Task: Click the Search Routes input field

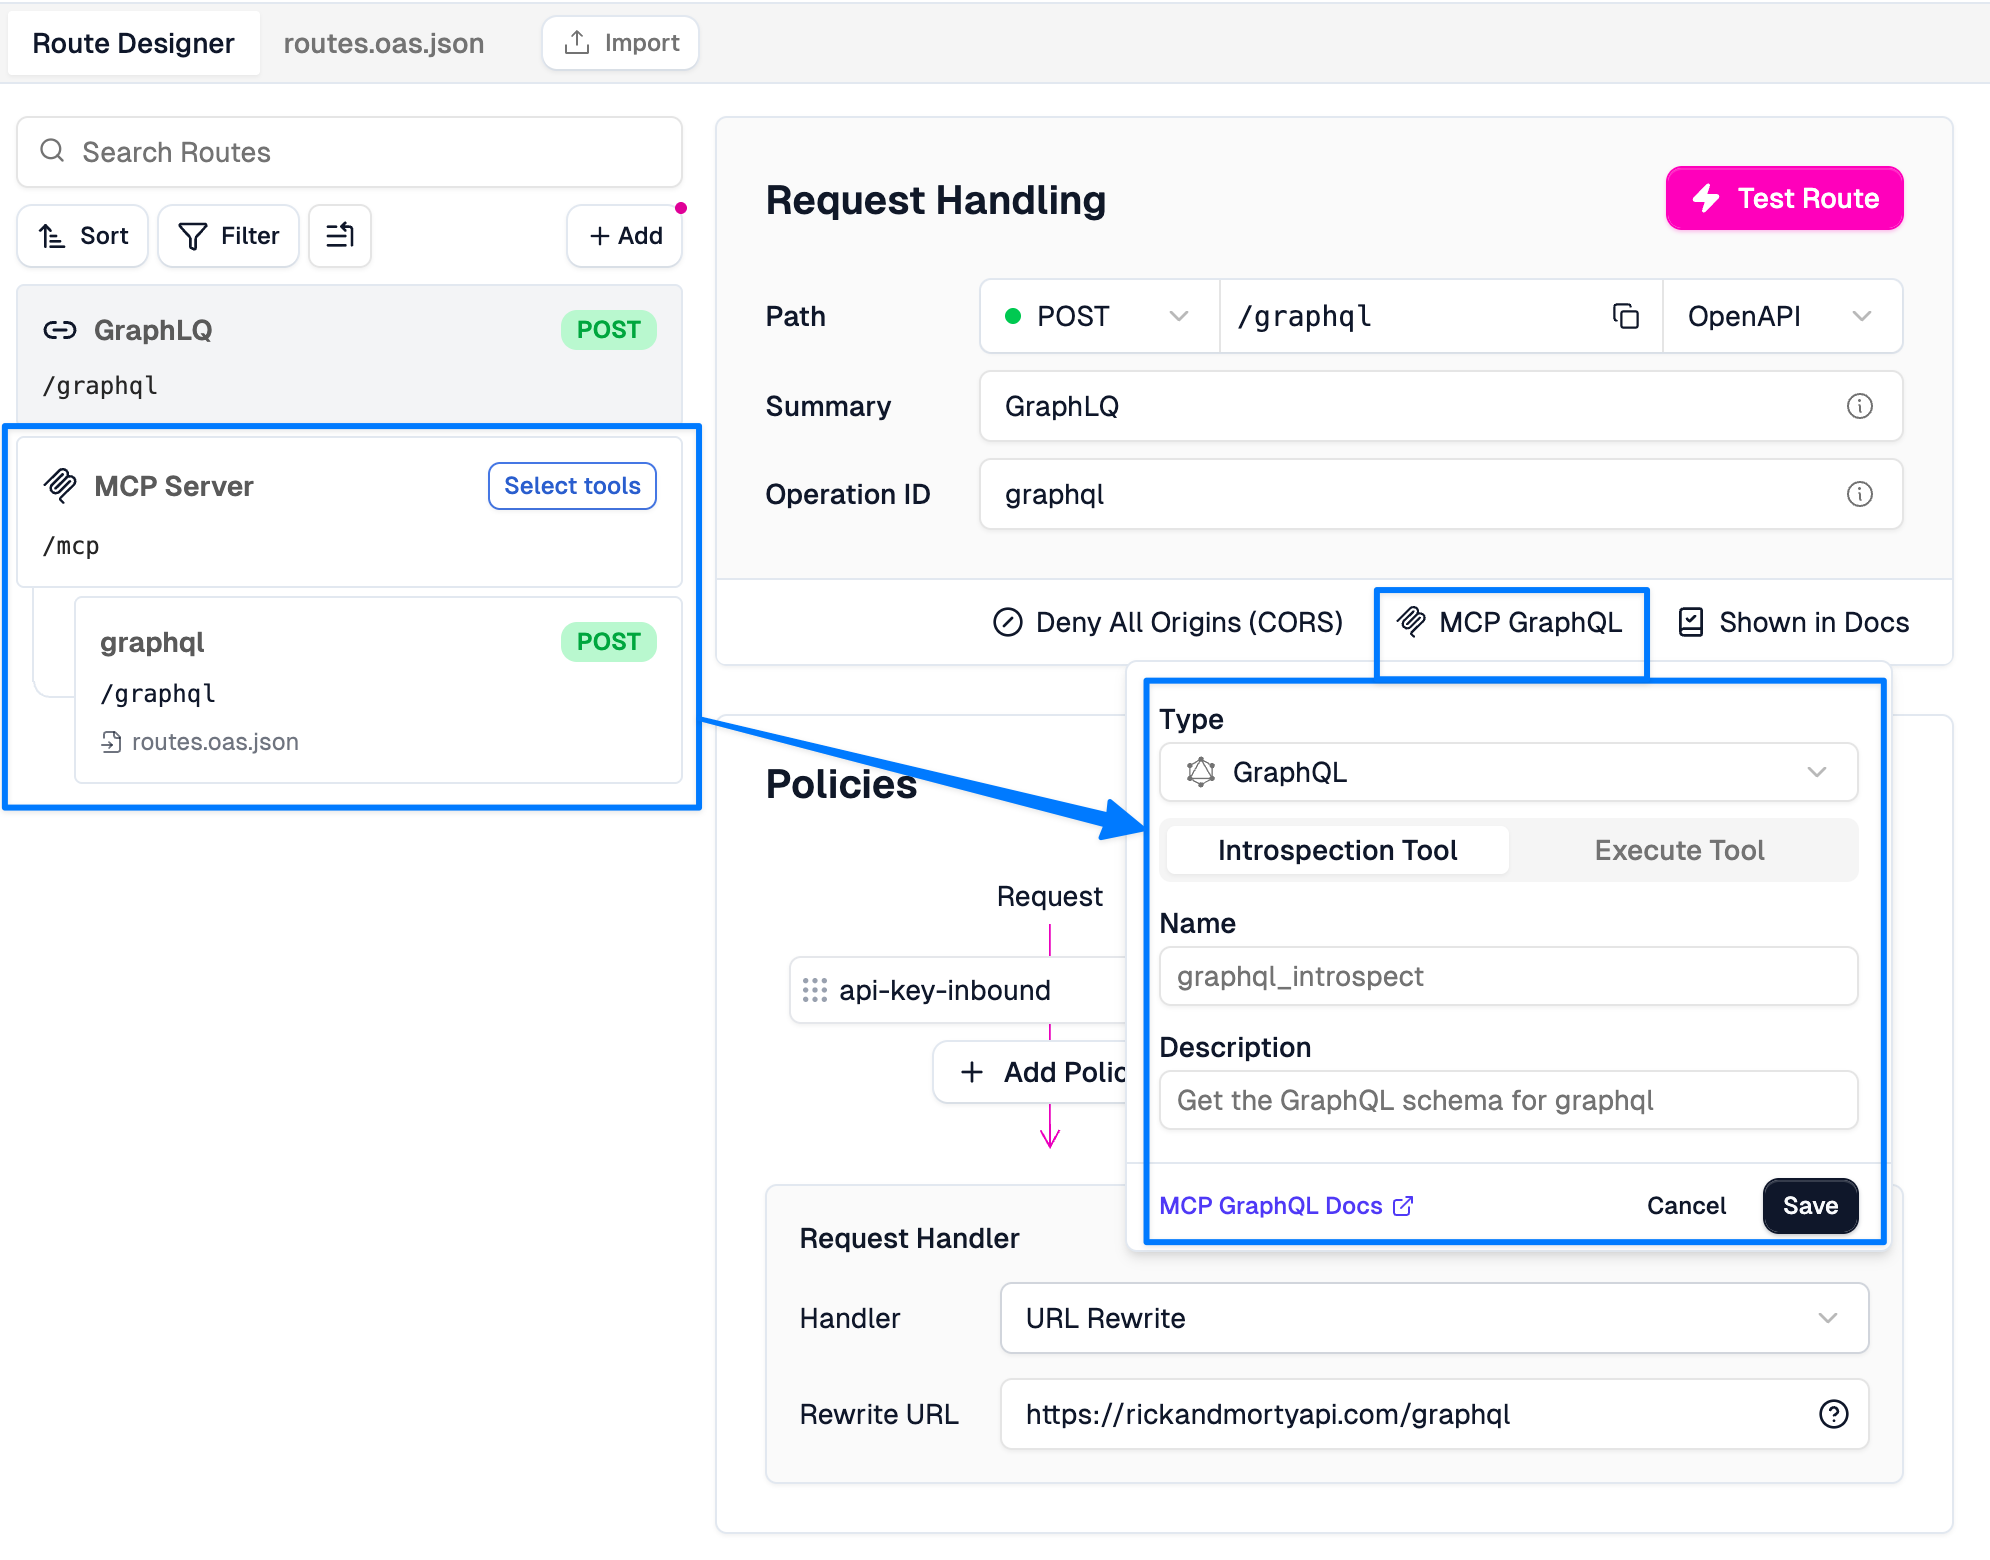Action: click(349, 152)
